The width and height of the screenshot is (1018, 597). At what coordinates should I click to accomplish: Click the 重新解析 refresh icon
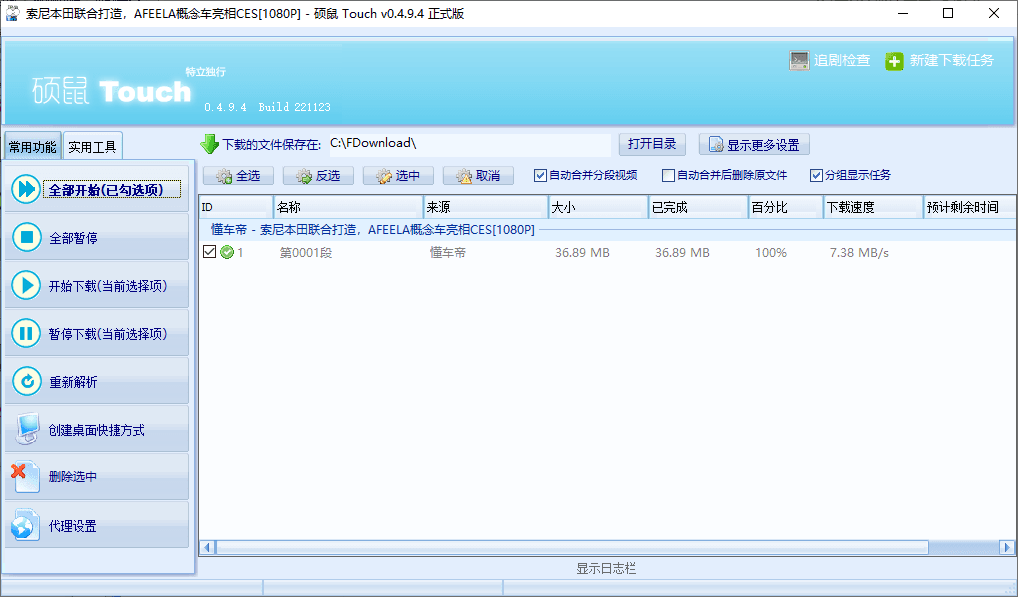[x=26, y=382]
